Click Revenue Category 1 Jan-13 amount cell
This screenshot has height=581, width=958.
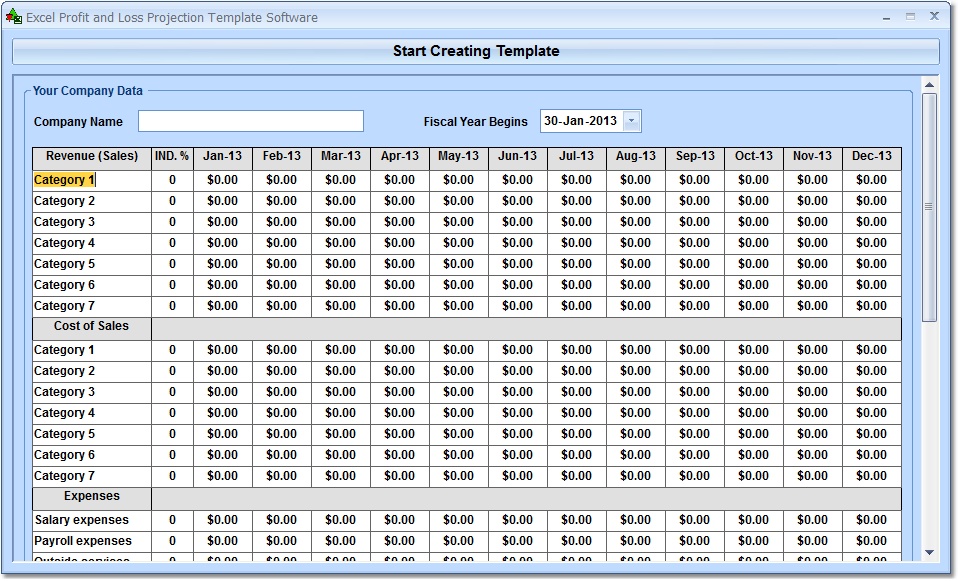coord(222,180)
